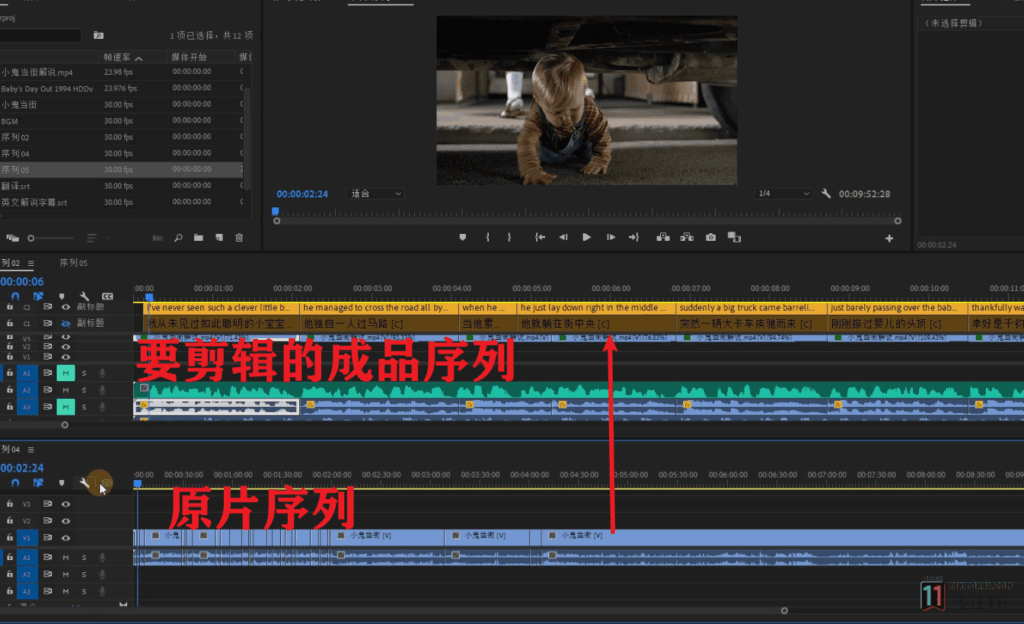Toggle visibility eye of bottom V1 track
1024x624 pixels.
[x=66, y=539]
